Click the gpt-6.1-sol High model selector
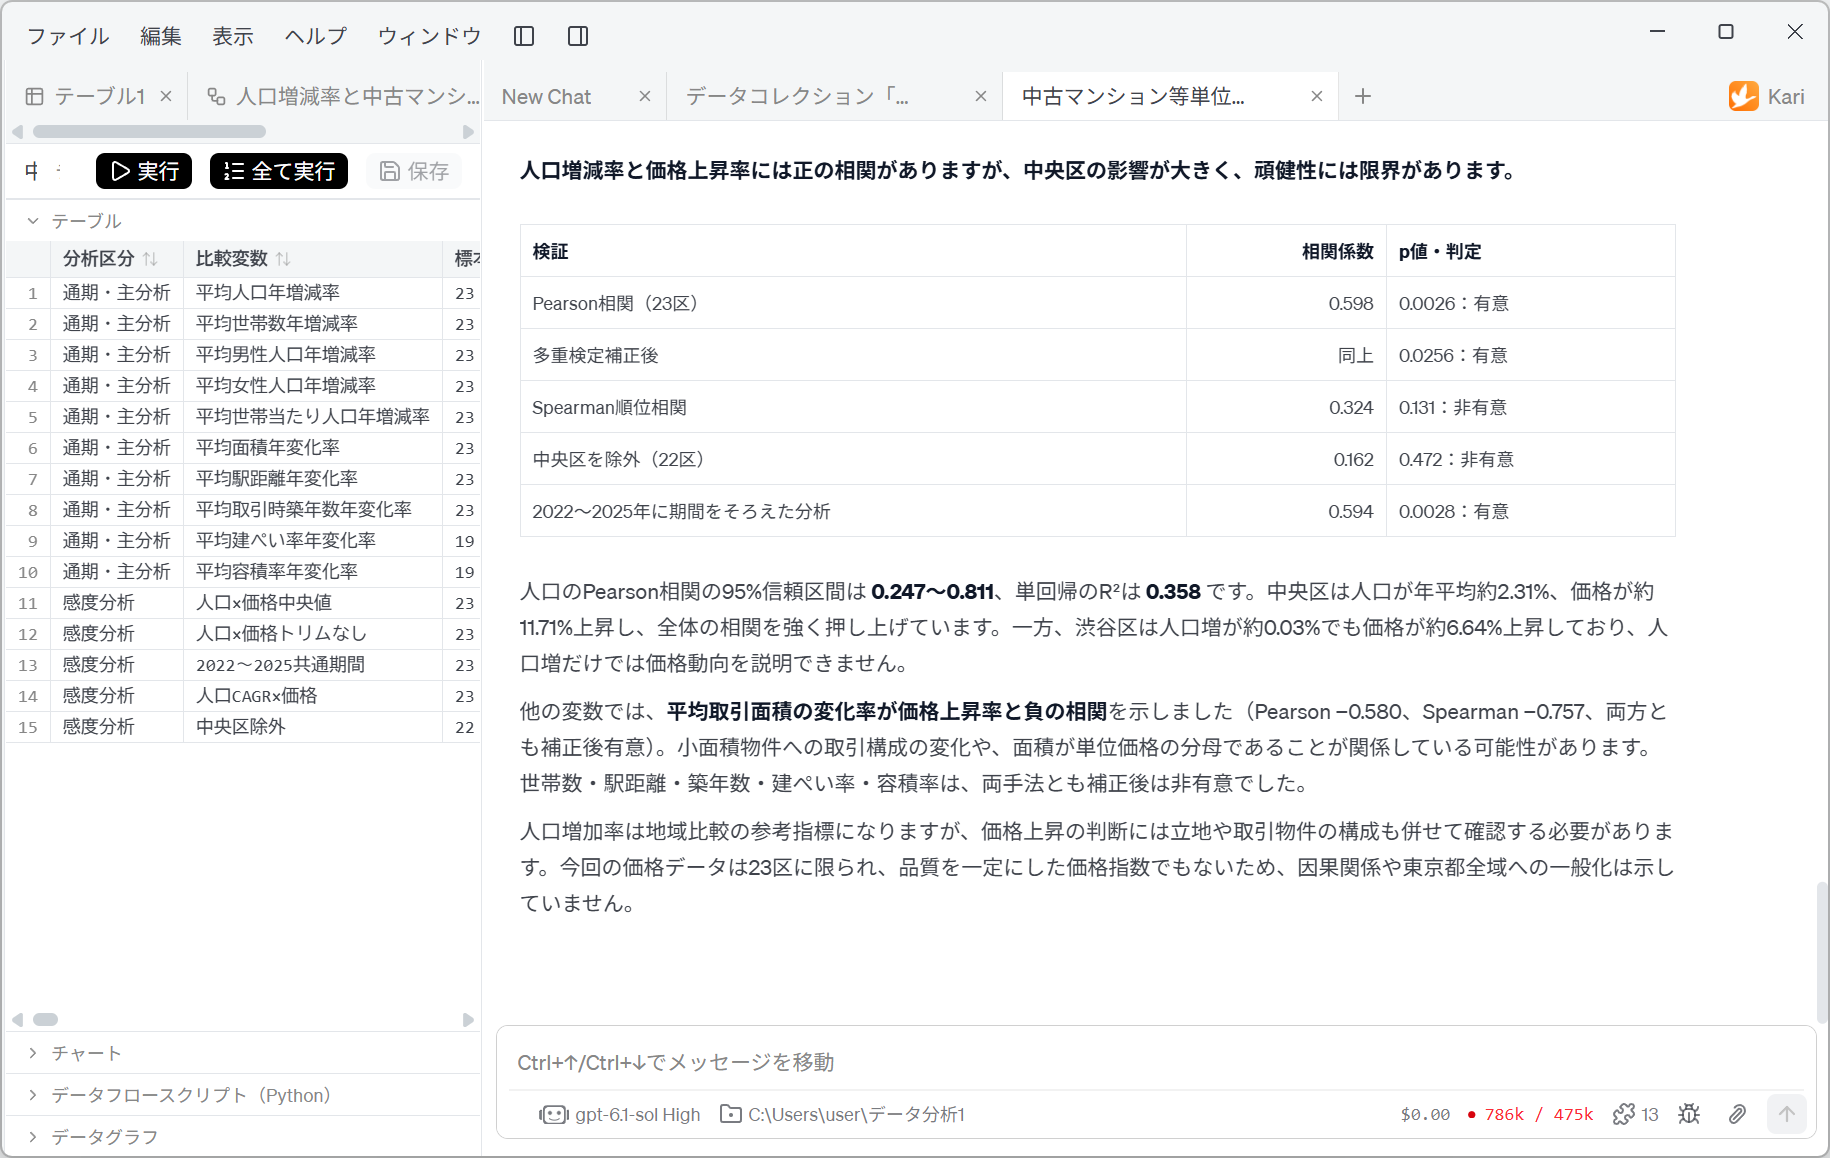The image size is (1830, 1158). pos(620,1114)
